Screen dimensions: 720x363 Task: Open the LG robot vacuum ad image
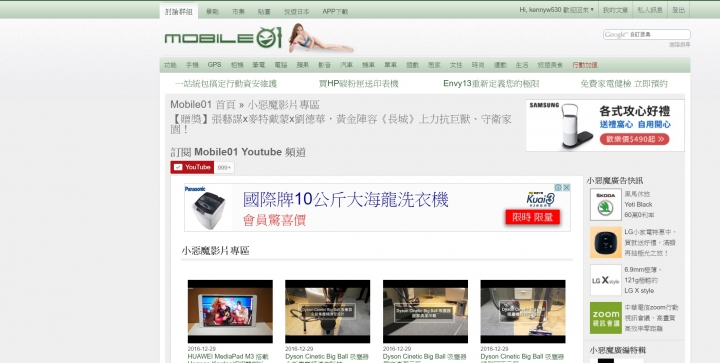[x=606, y=242]
